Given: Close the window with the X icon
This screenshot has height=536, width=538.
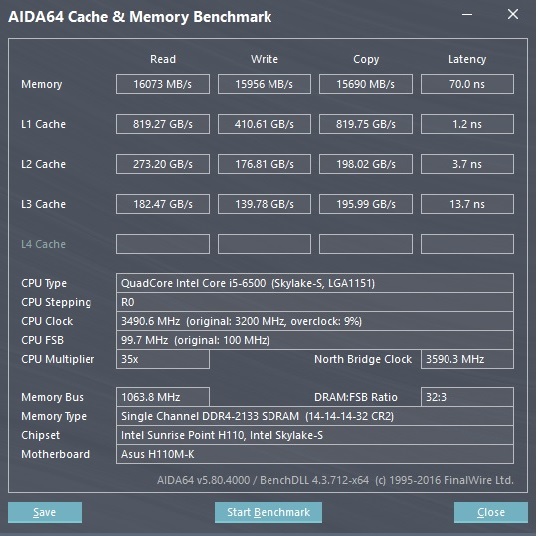Looking at the screenshot, I should click(x=513, y=14).
